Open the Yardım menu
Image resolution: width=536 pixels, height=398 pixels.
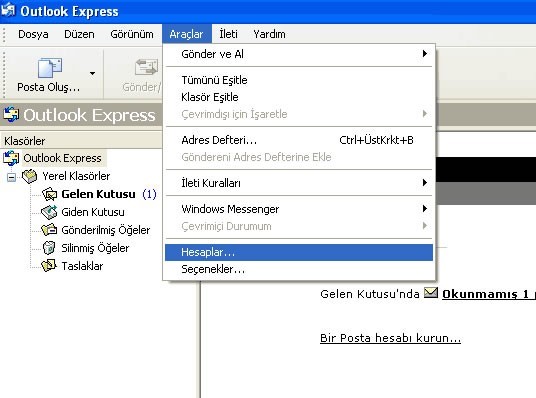coord(269,34)
